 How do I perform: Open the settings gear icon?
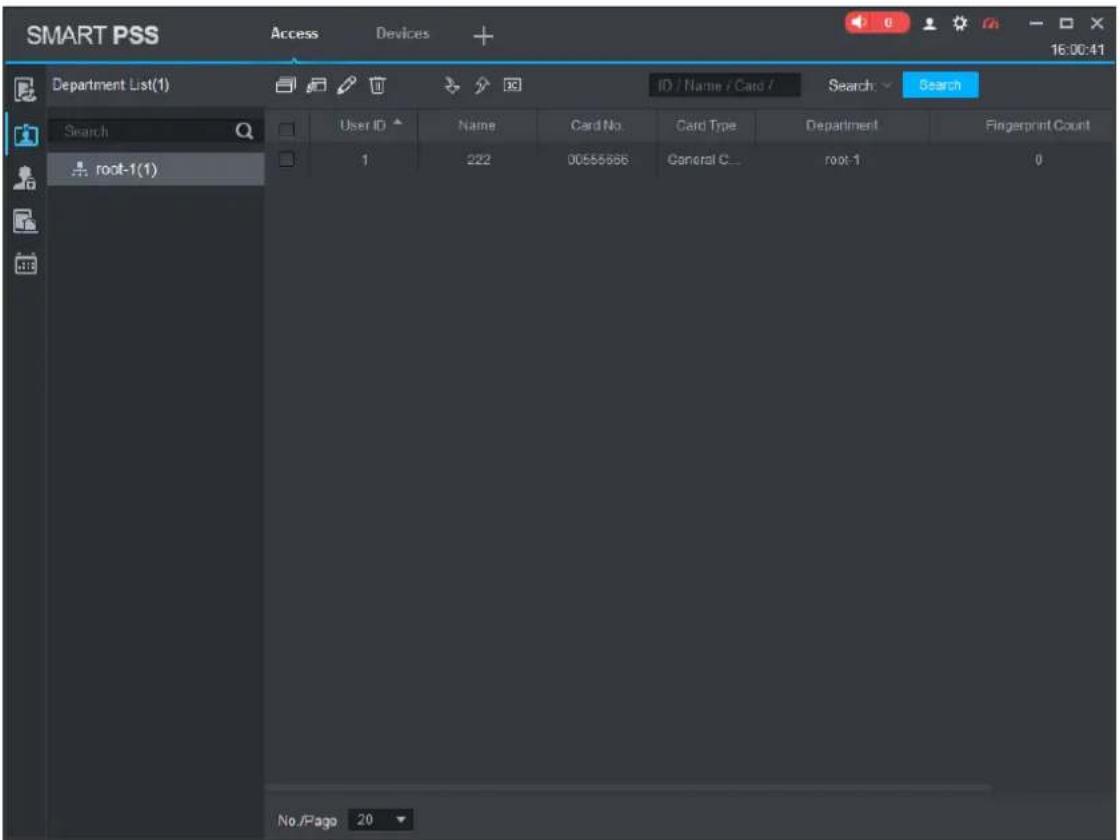(959, 24)
